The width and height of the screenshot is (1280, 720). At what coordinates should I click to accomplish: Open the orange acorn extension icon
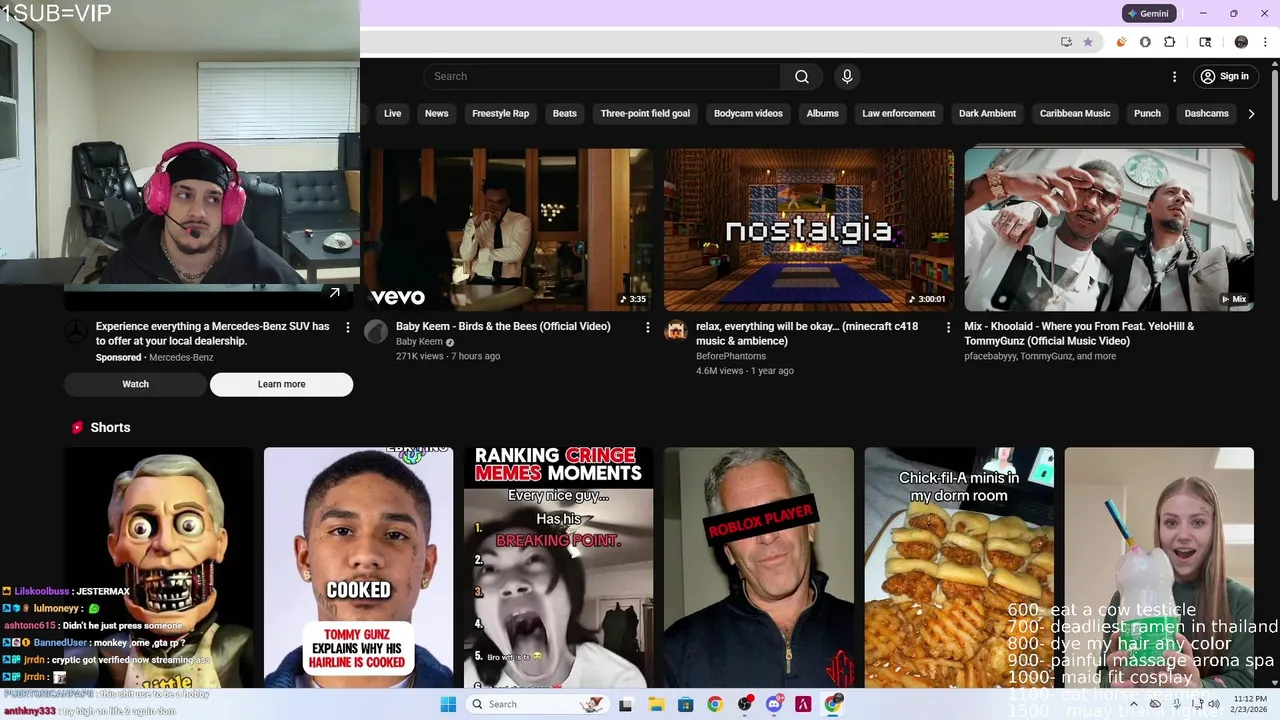click(x=1121, y=42)
